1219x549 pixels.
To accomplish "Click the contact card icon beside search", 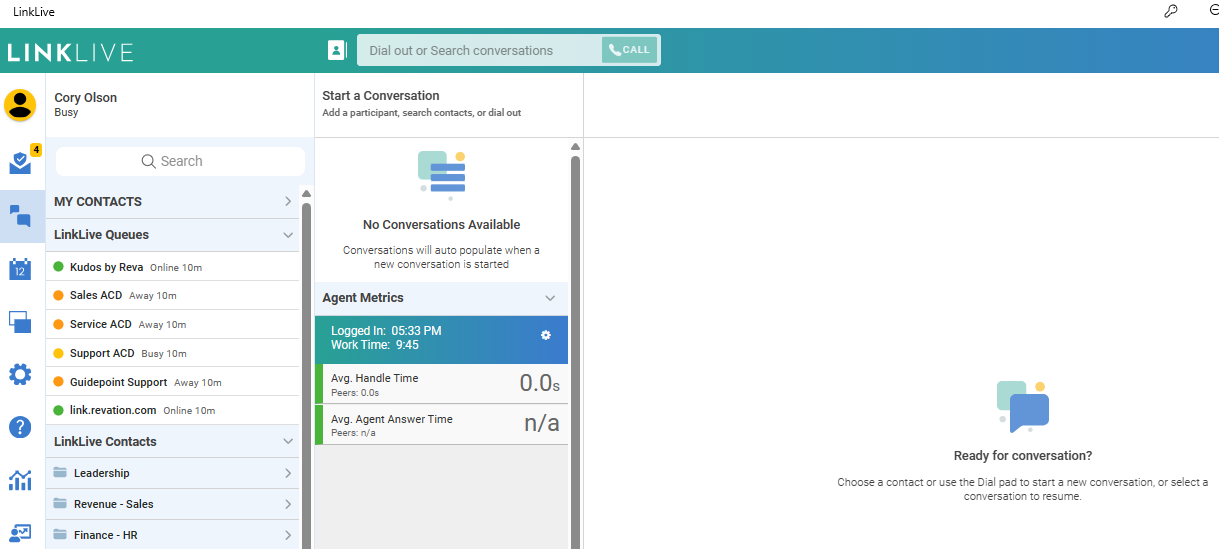I will [337, 50].
